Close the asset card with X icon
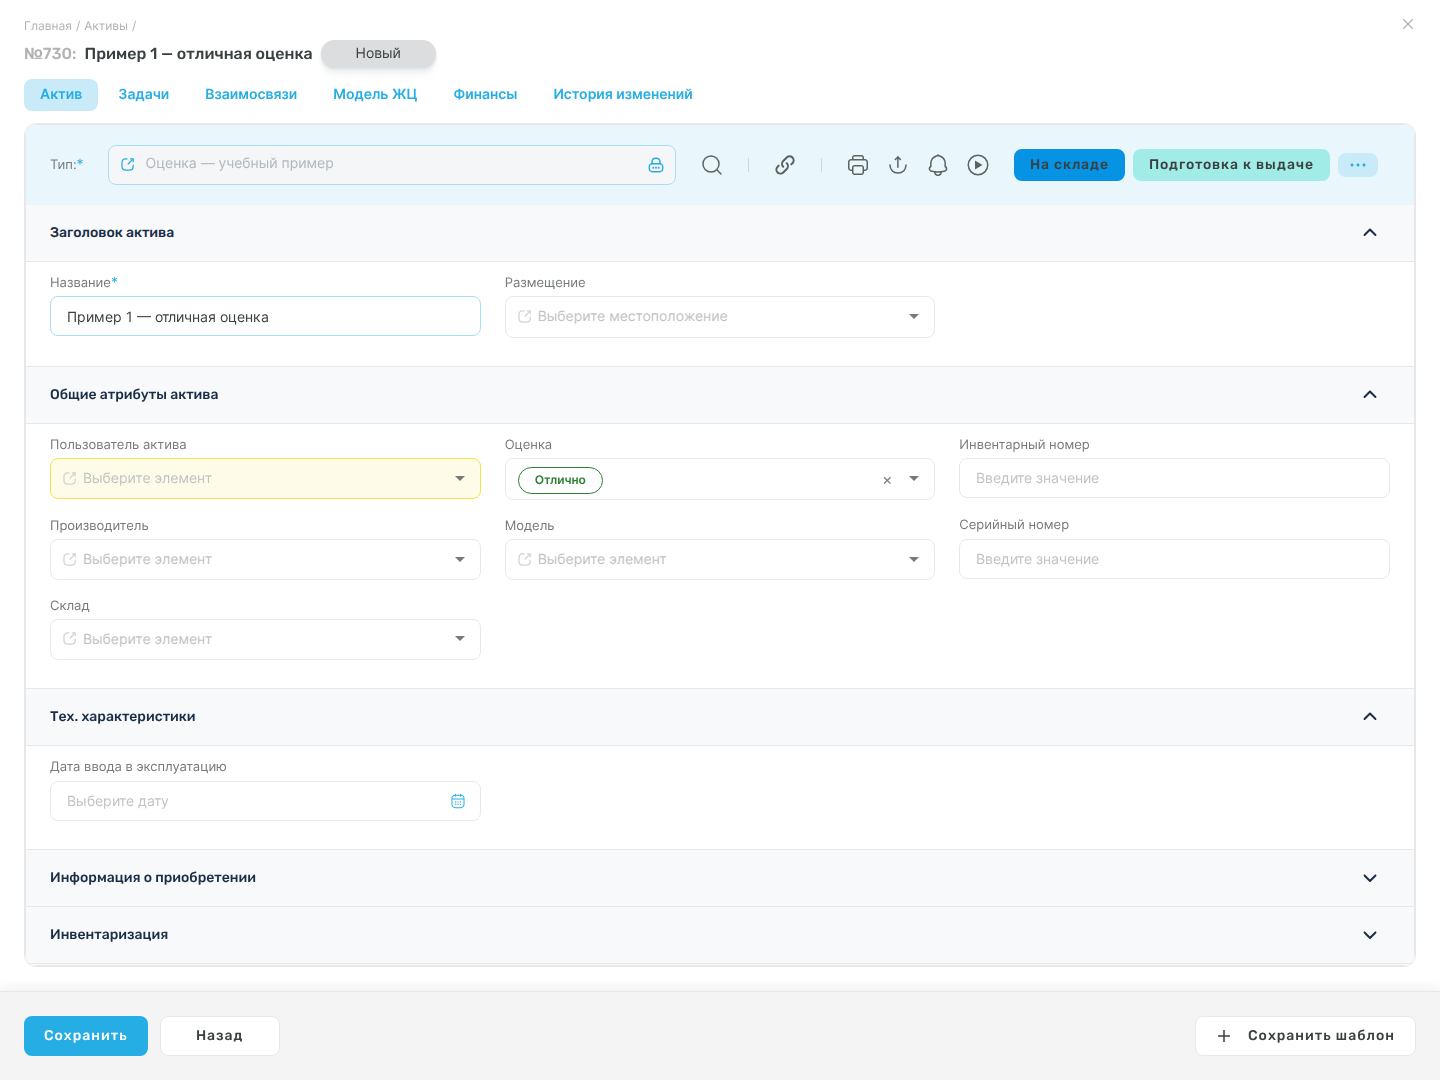Image resolution: width=1440 pixels, height=1080 pixels. click(1408, 24)
